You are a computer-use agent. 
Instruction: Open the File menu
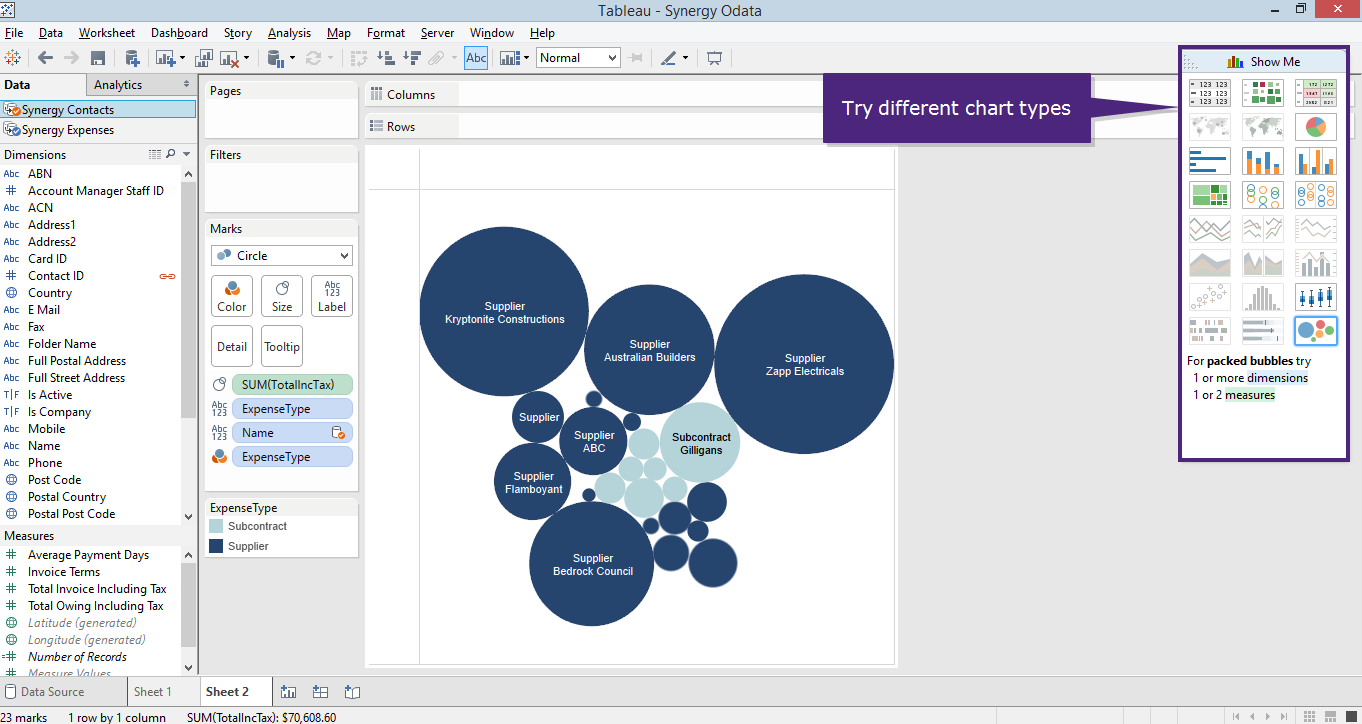14,33
